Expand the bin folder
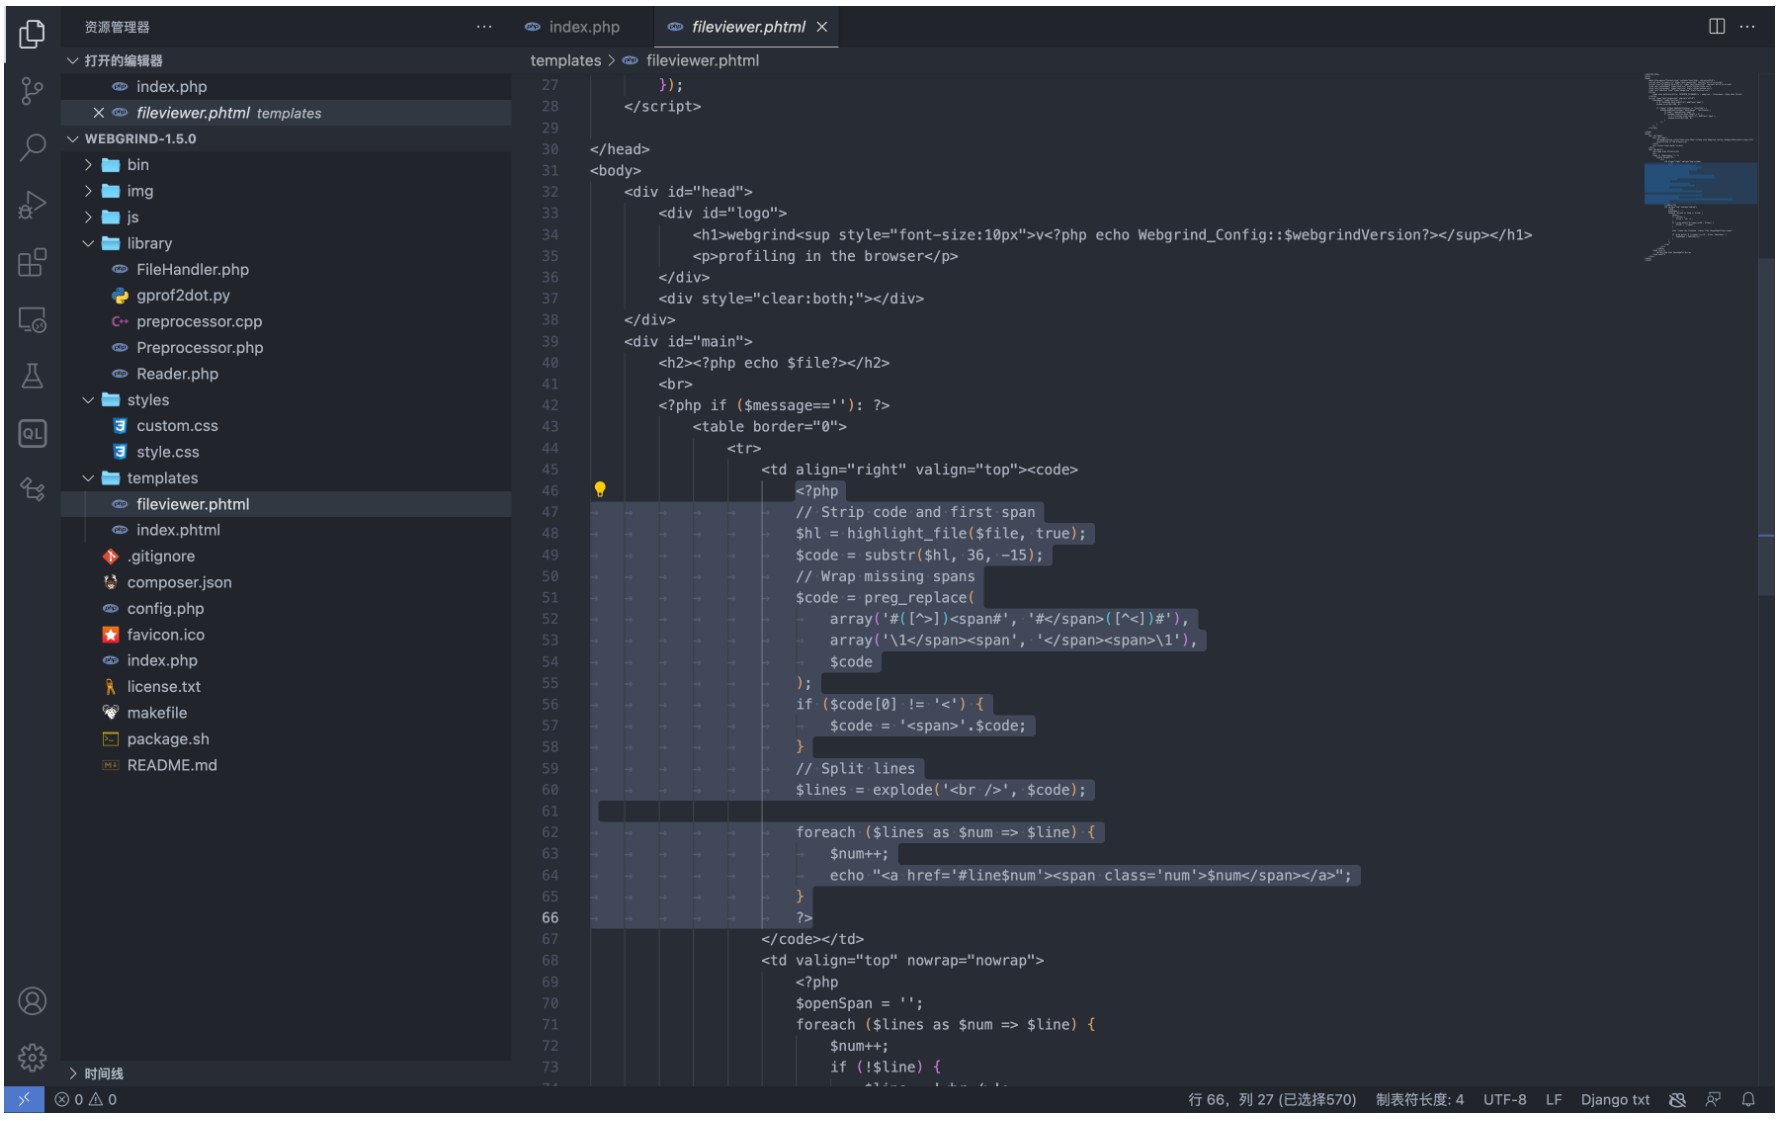1782x1121 pixels. pyautogui.click(x=138, y=165)
